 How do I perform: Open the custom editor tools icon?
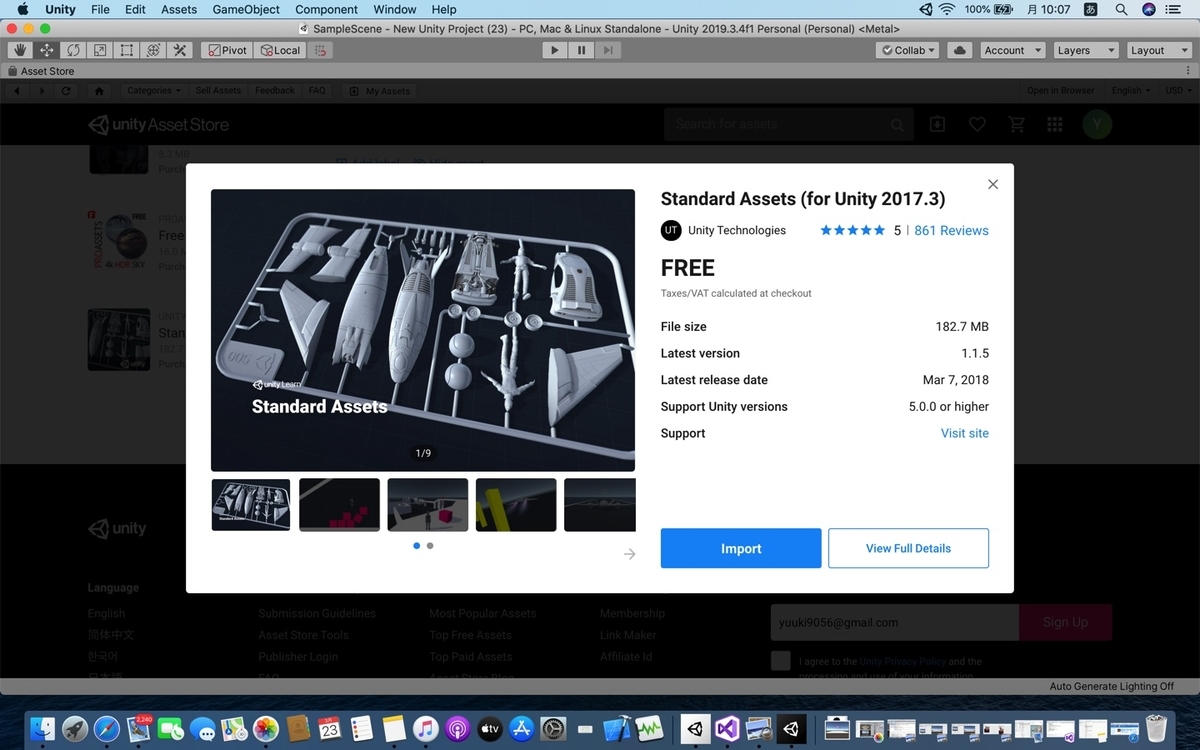tap(180, 50)
